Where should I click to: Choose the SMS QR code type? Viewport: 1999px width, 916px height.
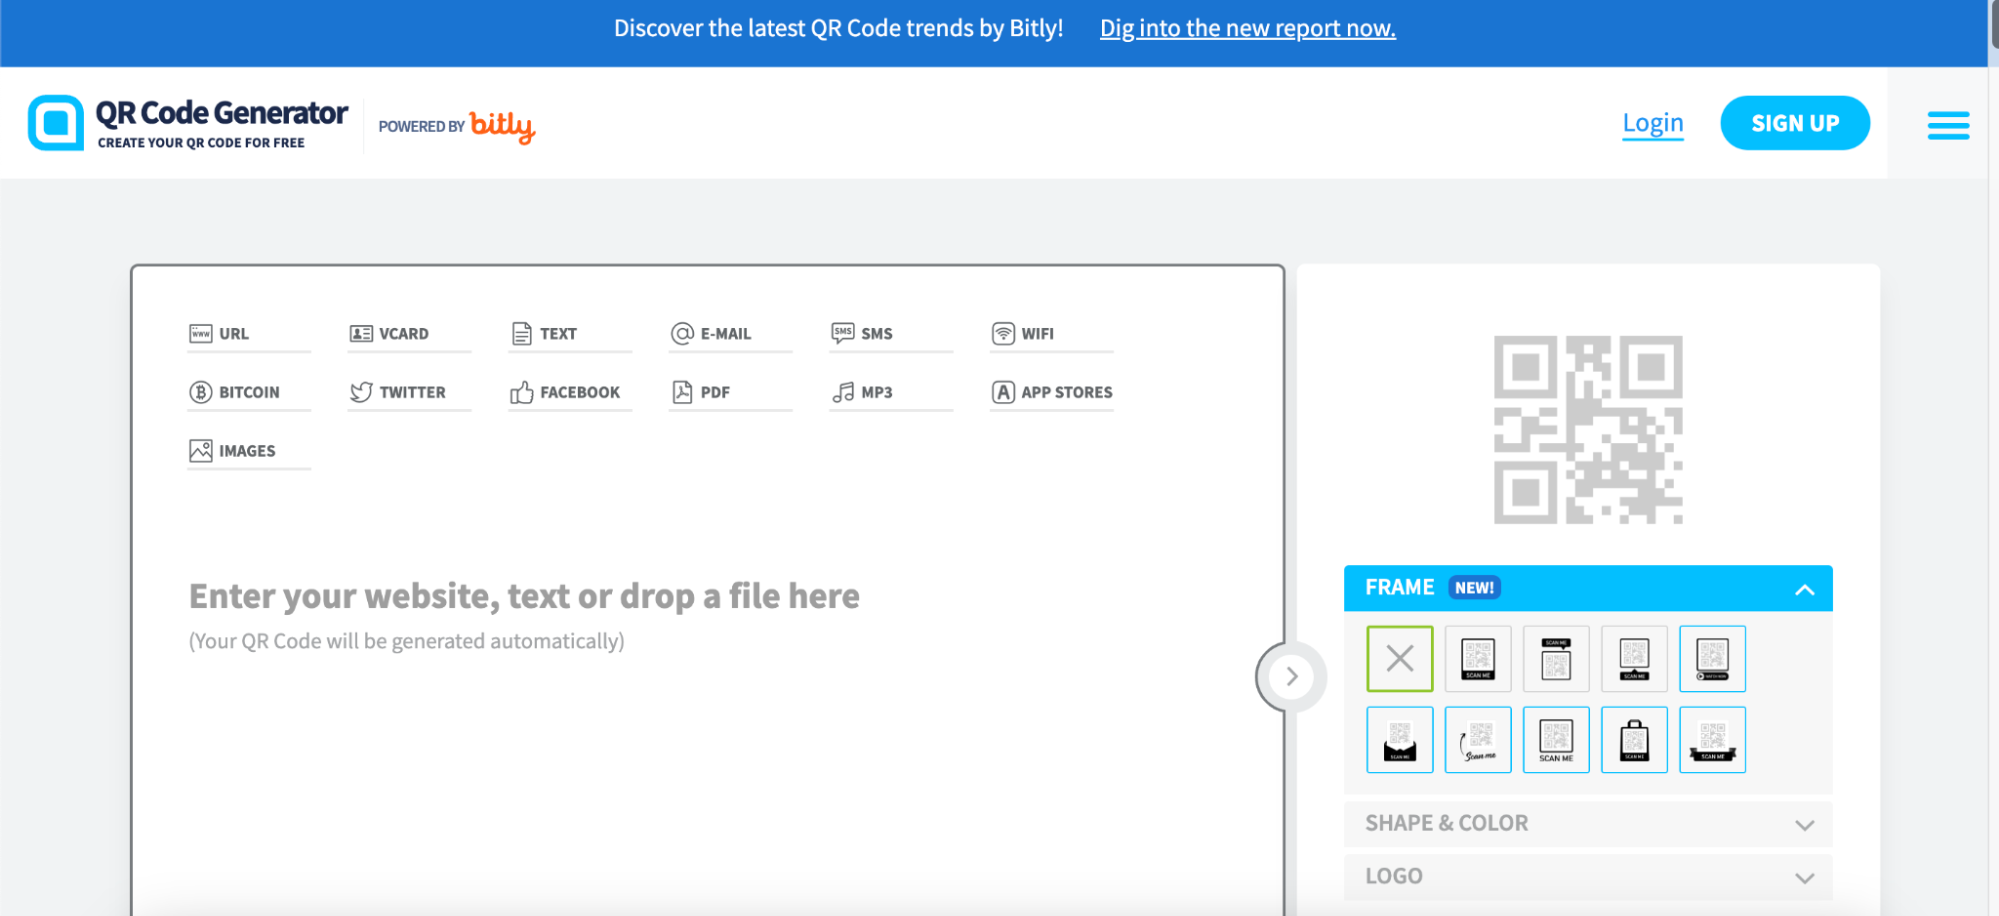891,334
